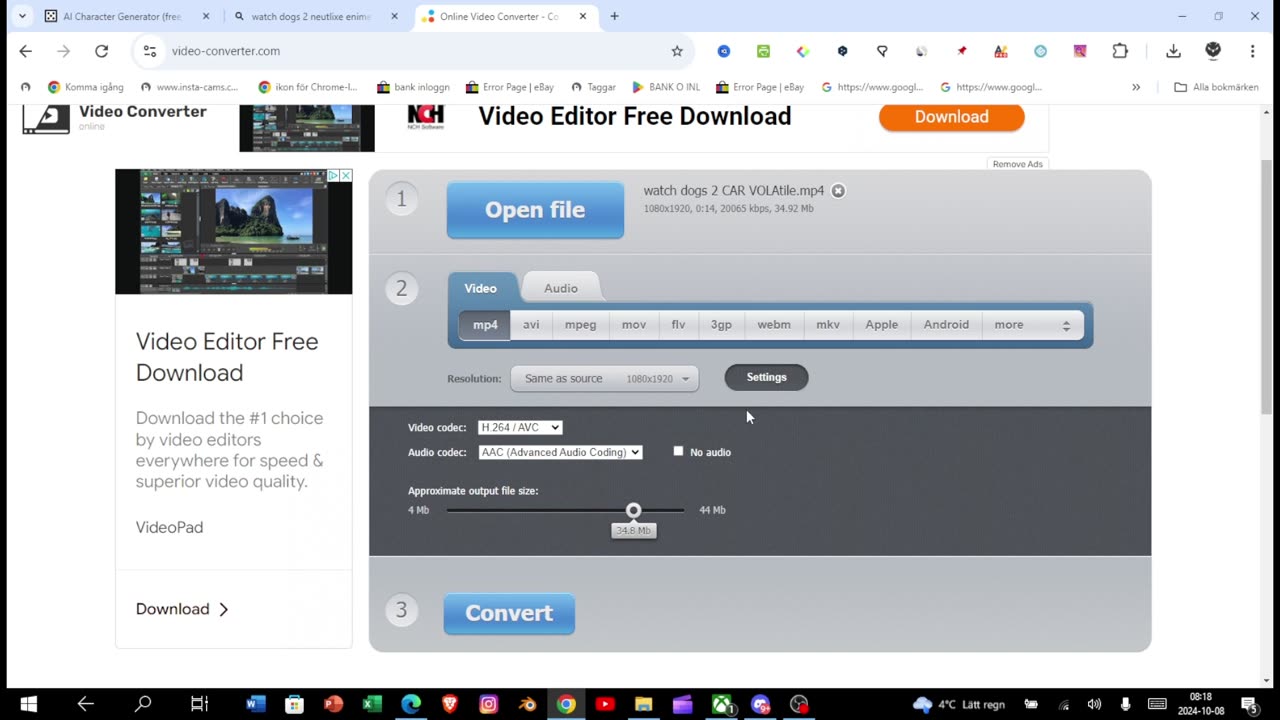This screenshot has height=720, width=1280.
Task: Open Instagram from taskbar
Action: point(489,704)
